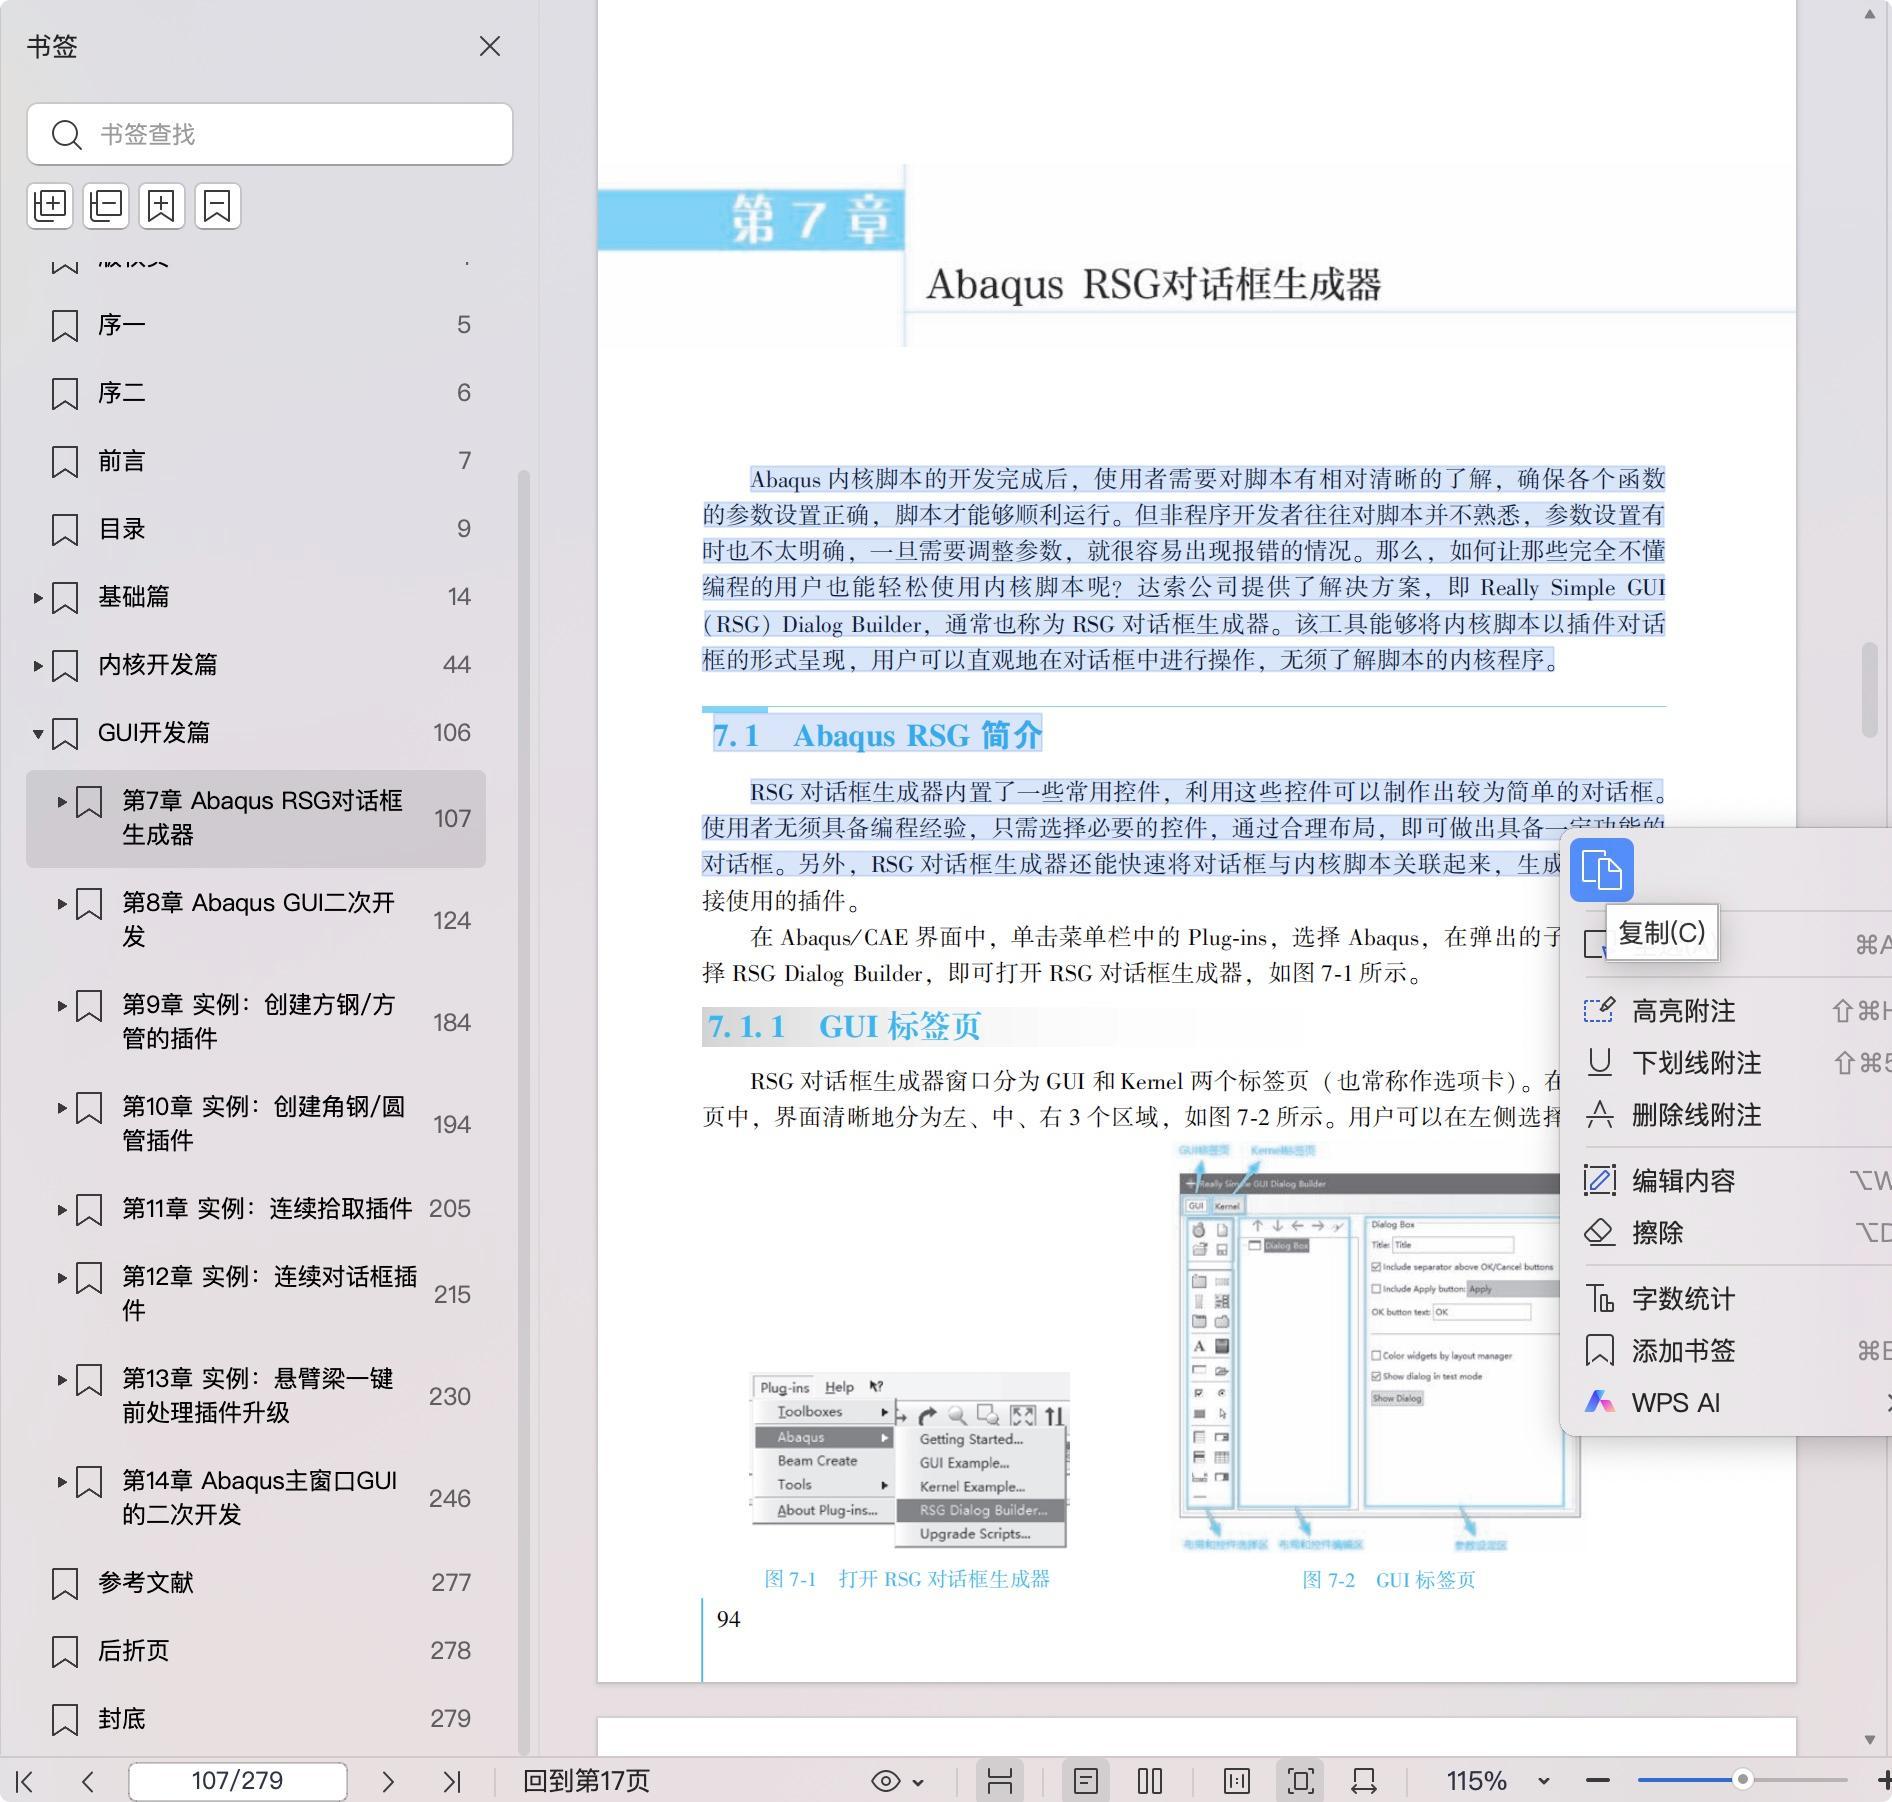The image size is (1892, 1802).
Task: Click the blue copy icon in popup
Action: [x=1601, y=870]
